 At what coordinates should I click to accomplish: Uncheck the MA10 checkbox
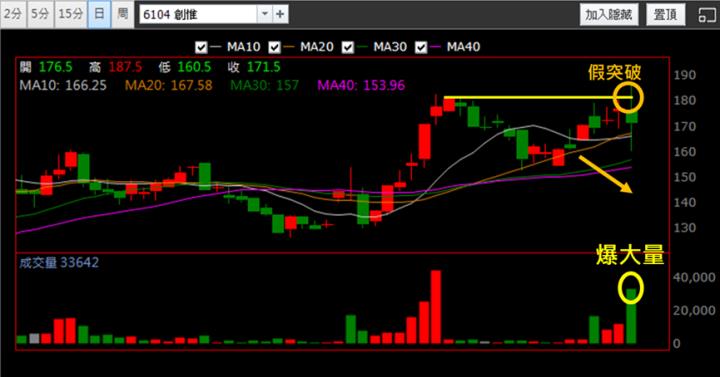(201, 47)
